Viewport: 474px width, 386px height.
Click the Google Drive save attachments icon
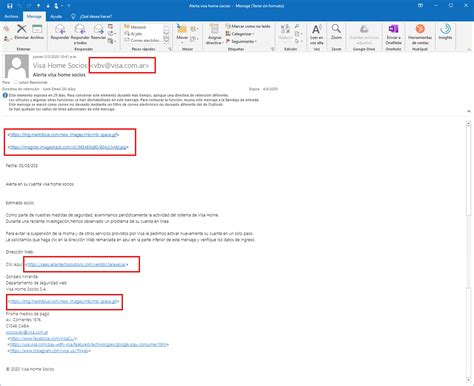coord(364,29)
